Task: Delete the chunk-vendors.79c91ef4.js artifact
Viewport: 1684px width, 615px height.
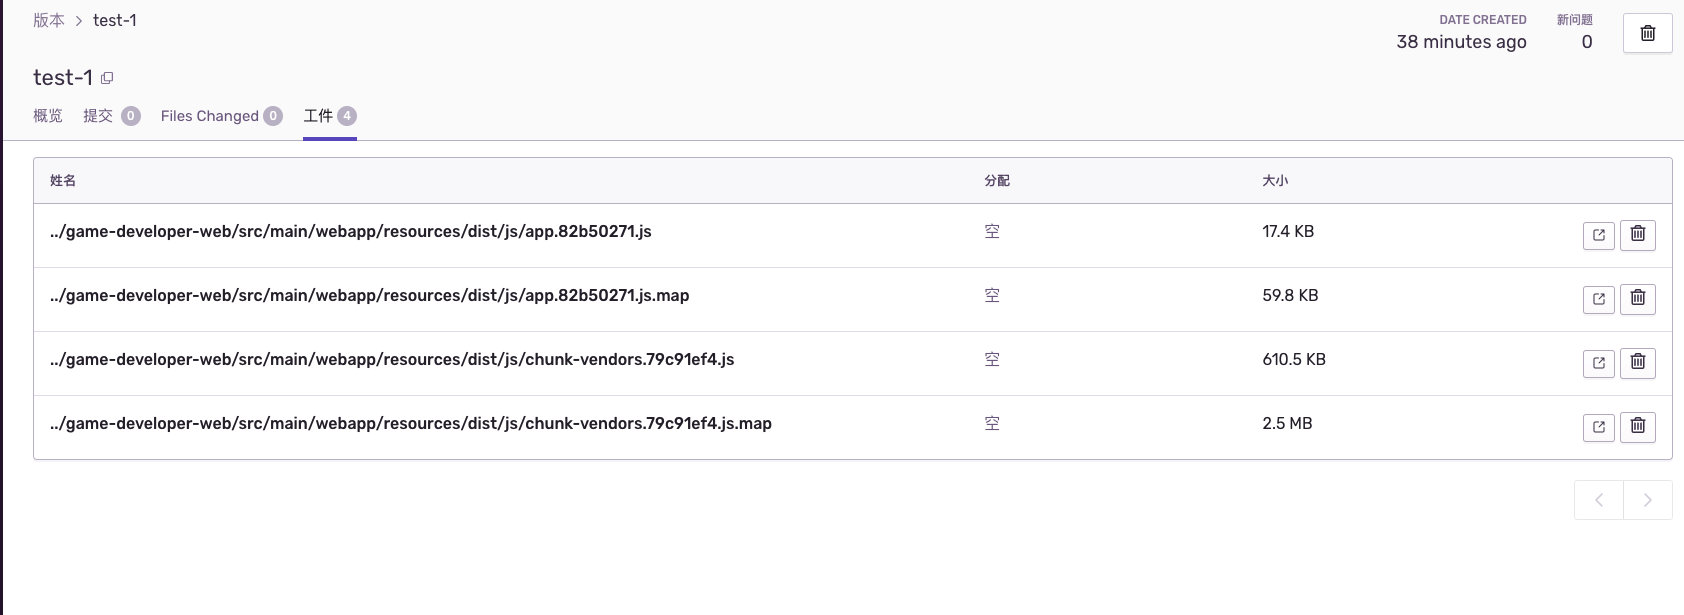Action: click(1637, 363)
